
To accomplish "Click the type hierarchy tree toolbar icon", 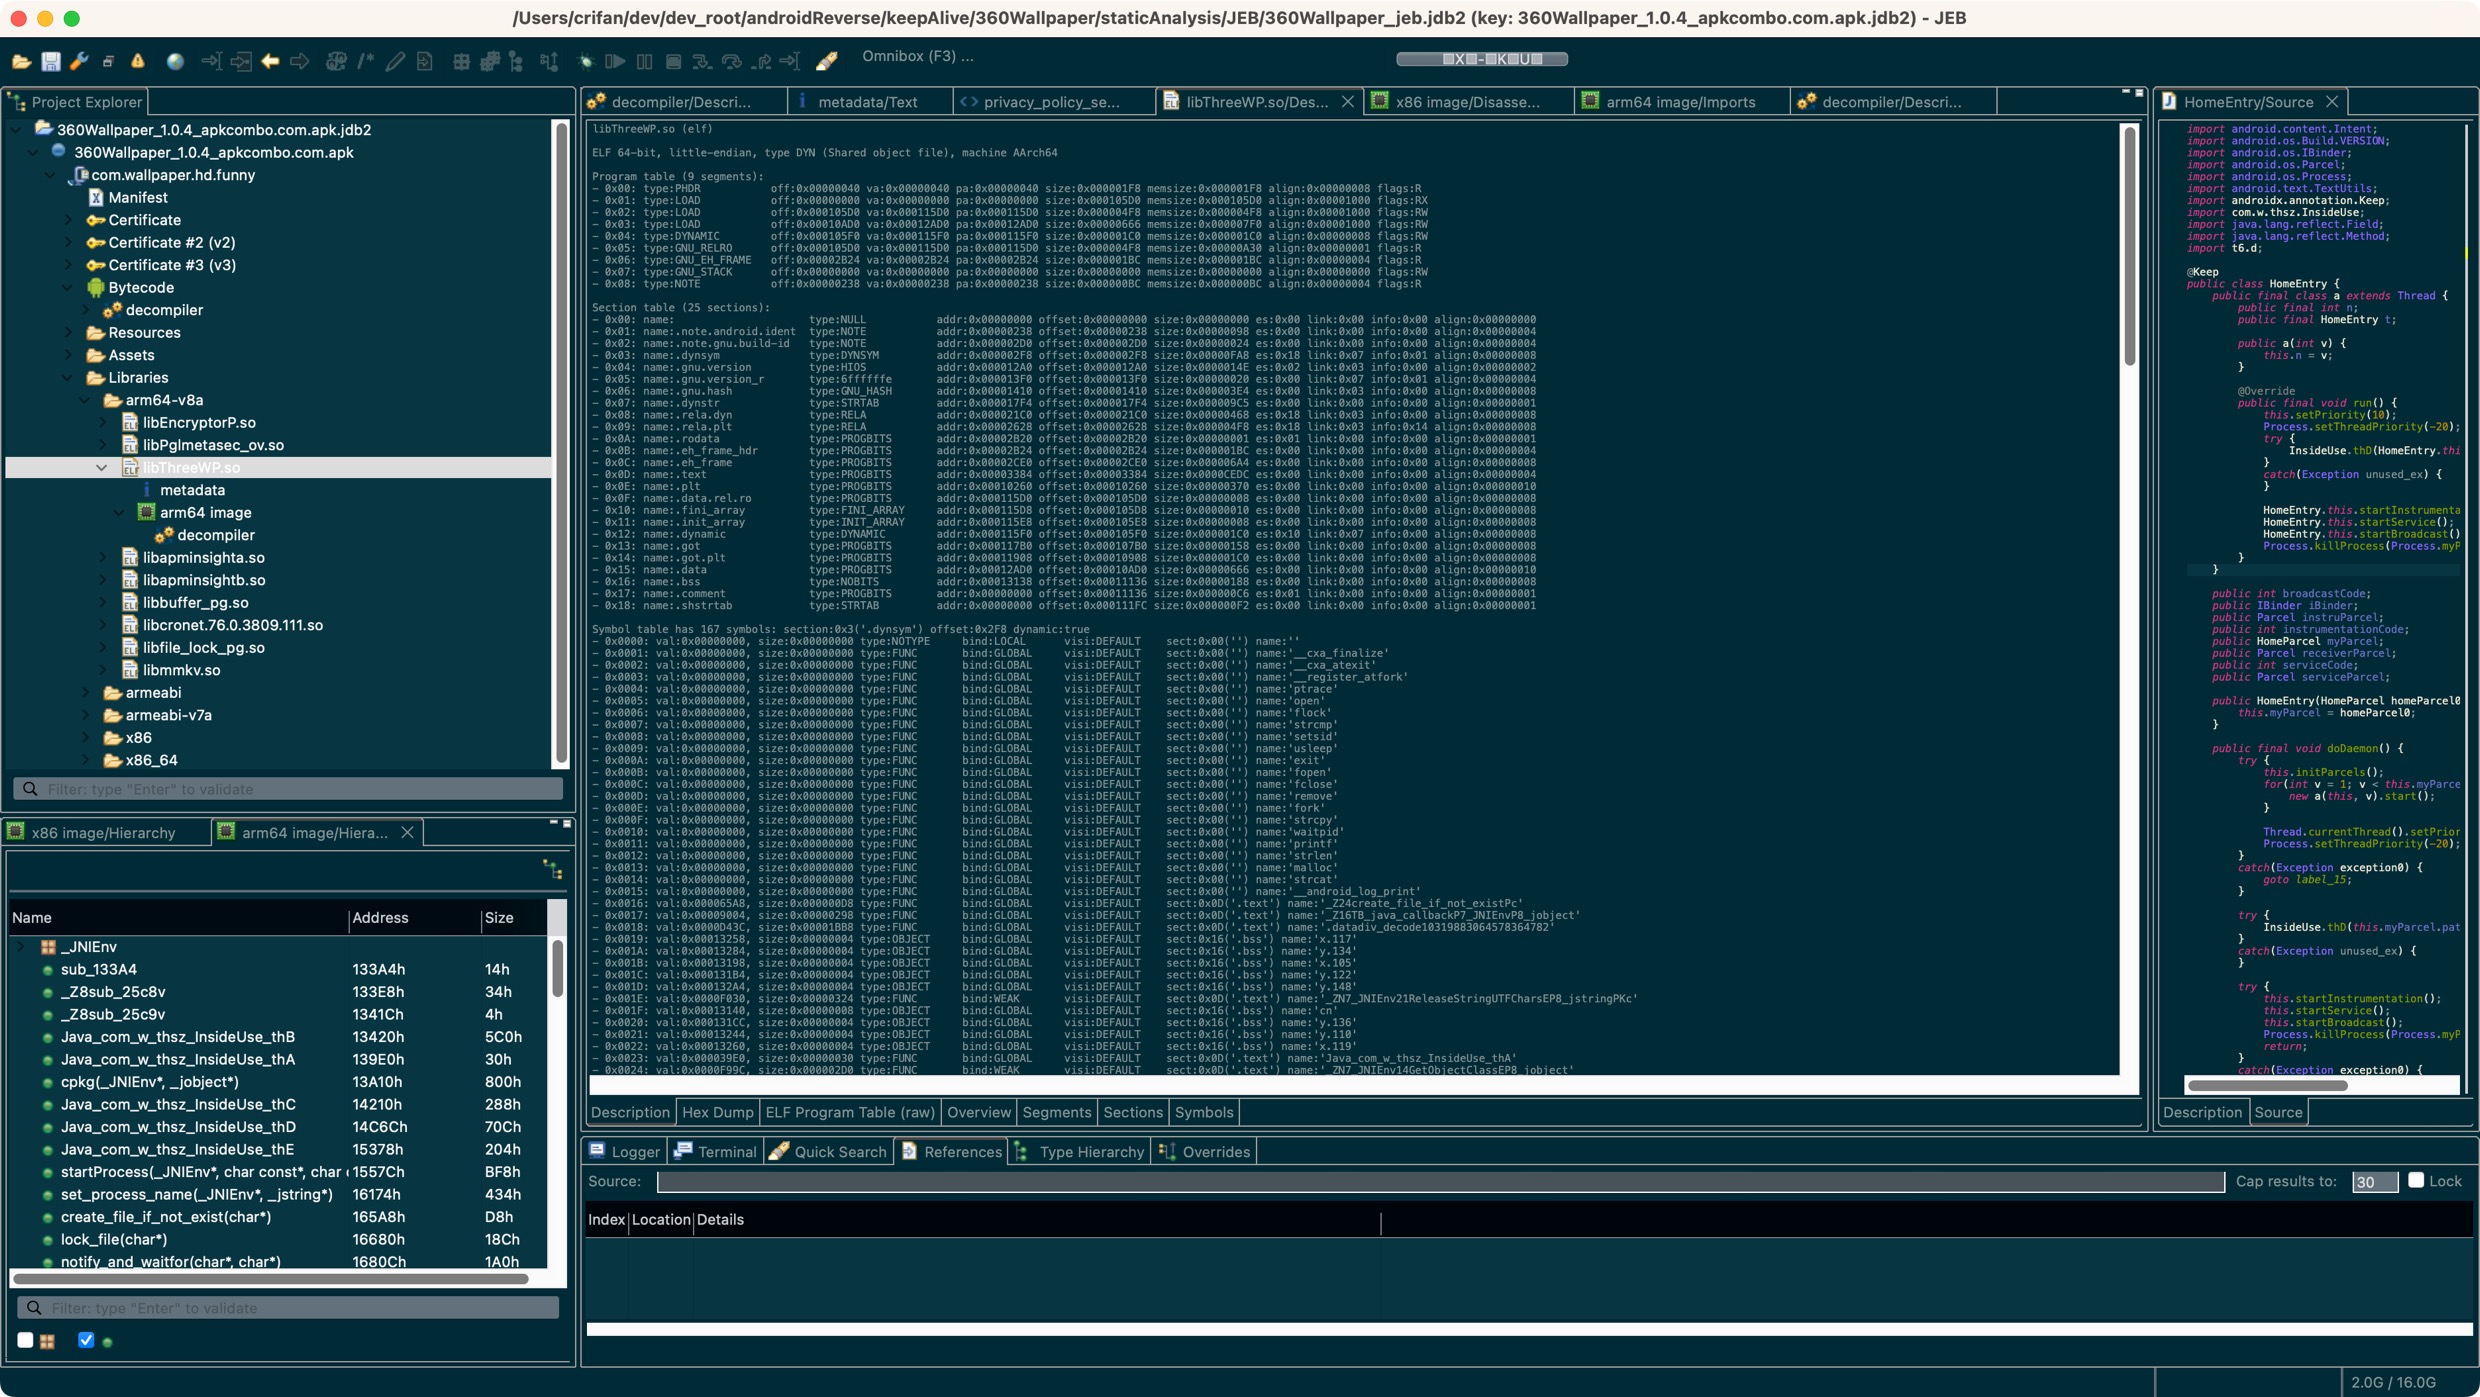I will pyautogui.click(x=517, y=61).
